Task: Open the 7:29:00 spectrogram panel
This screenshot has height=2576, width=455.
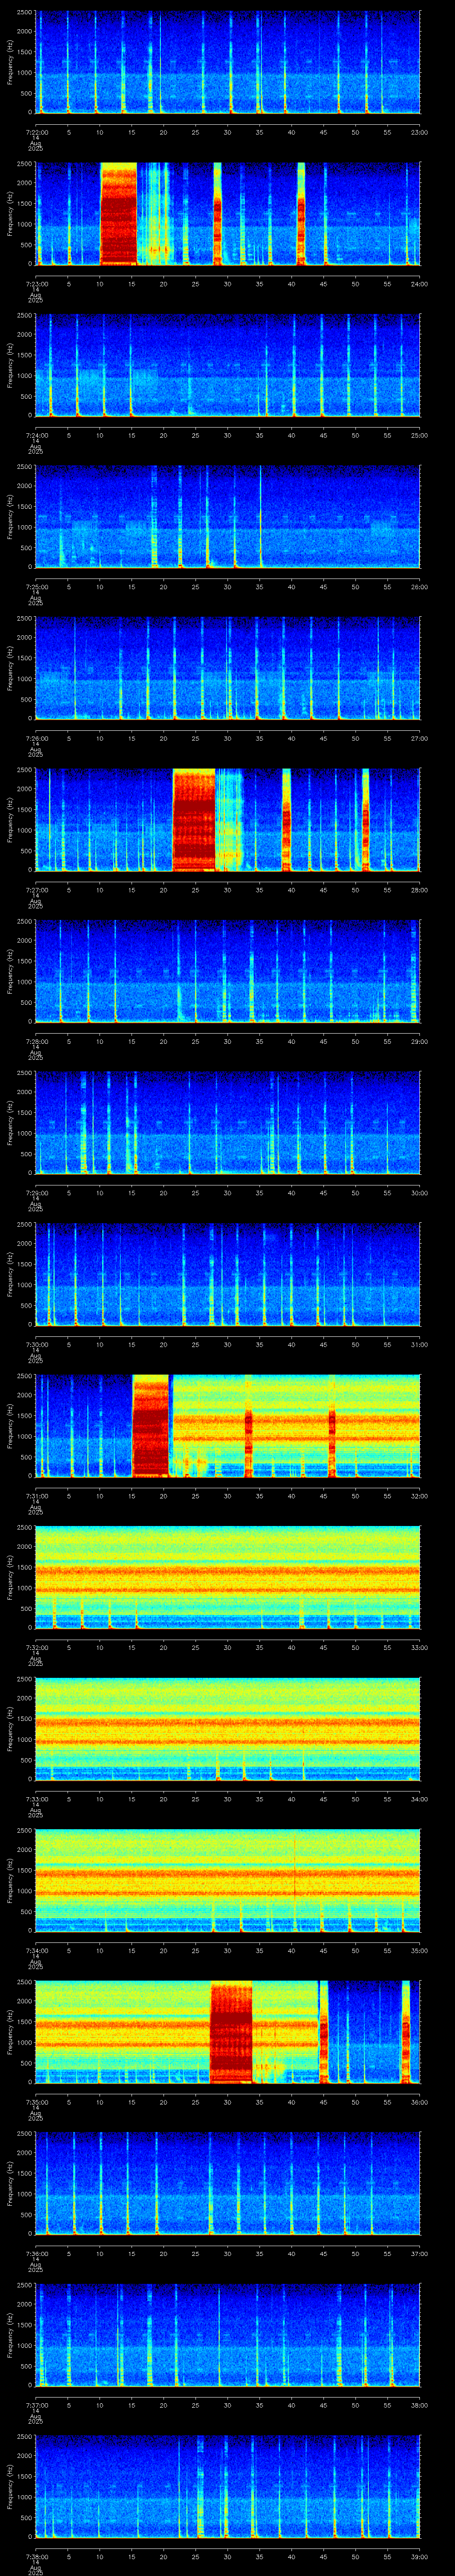Action: tap(228, 1122)
